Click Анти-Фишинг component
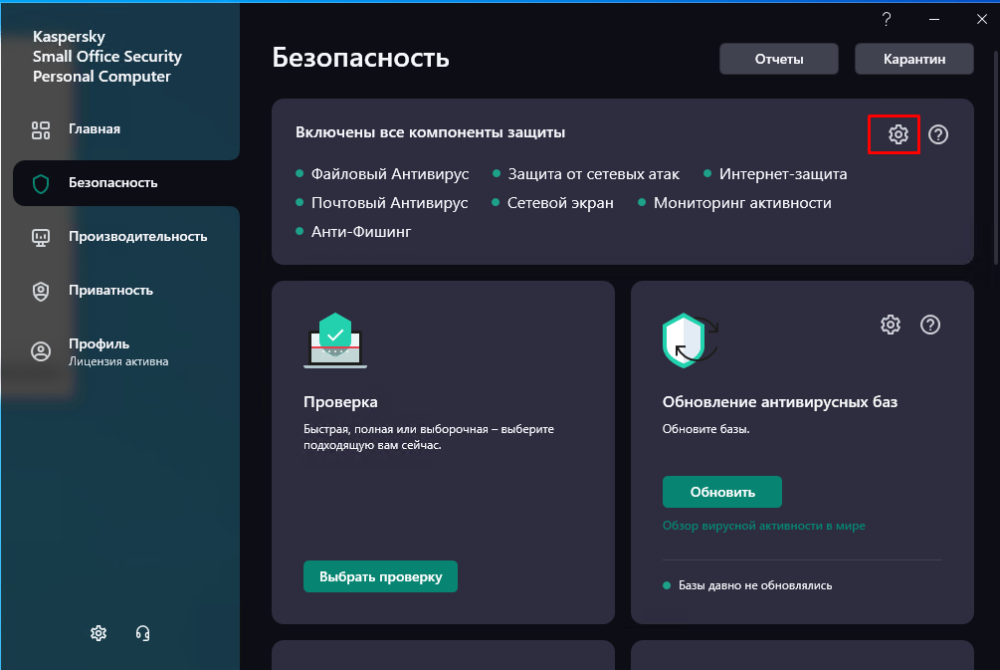Screen dimensions: 1000x670 (361, 231)
